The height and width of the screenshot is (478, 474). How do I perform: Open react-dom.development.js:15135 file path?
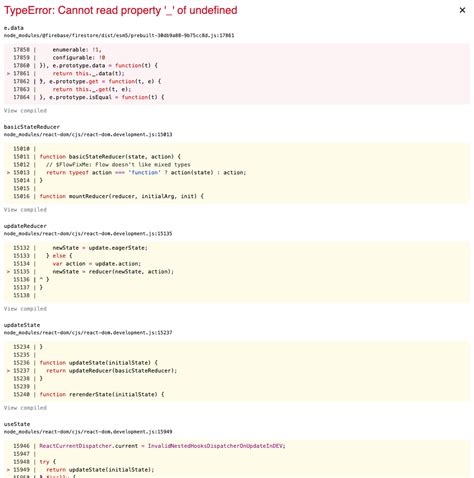(88, 234)
